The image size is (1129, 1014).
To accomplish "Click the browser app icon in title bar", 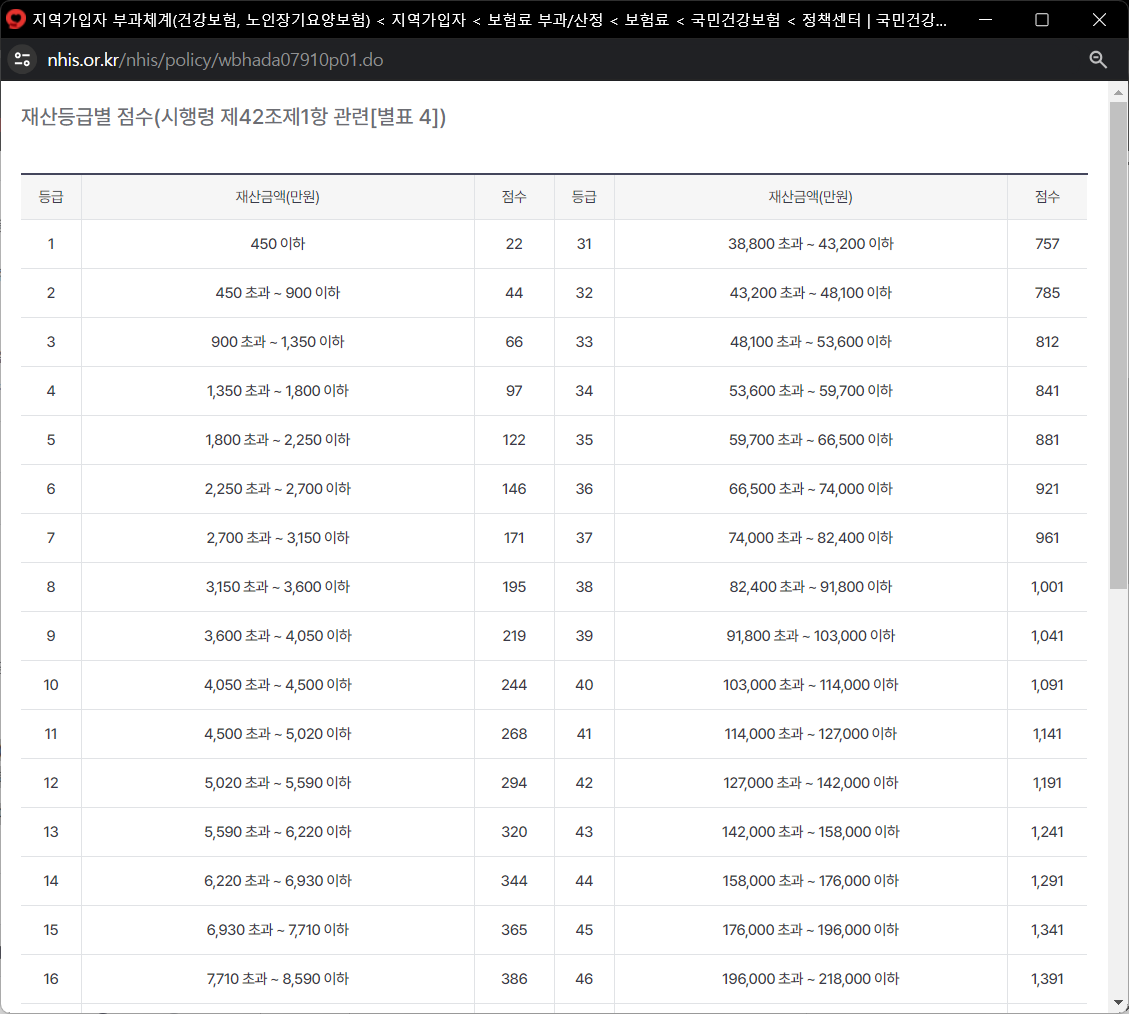I will pos(16,19).
